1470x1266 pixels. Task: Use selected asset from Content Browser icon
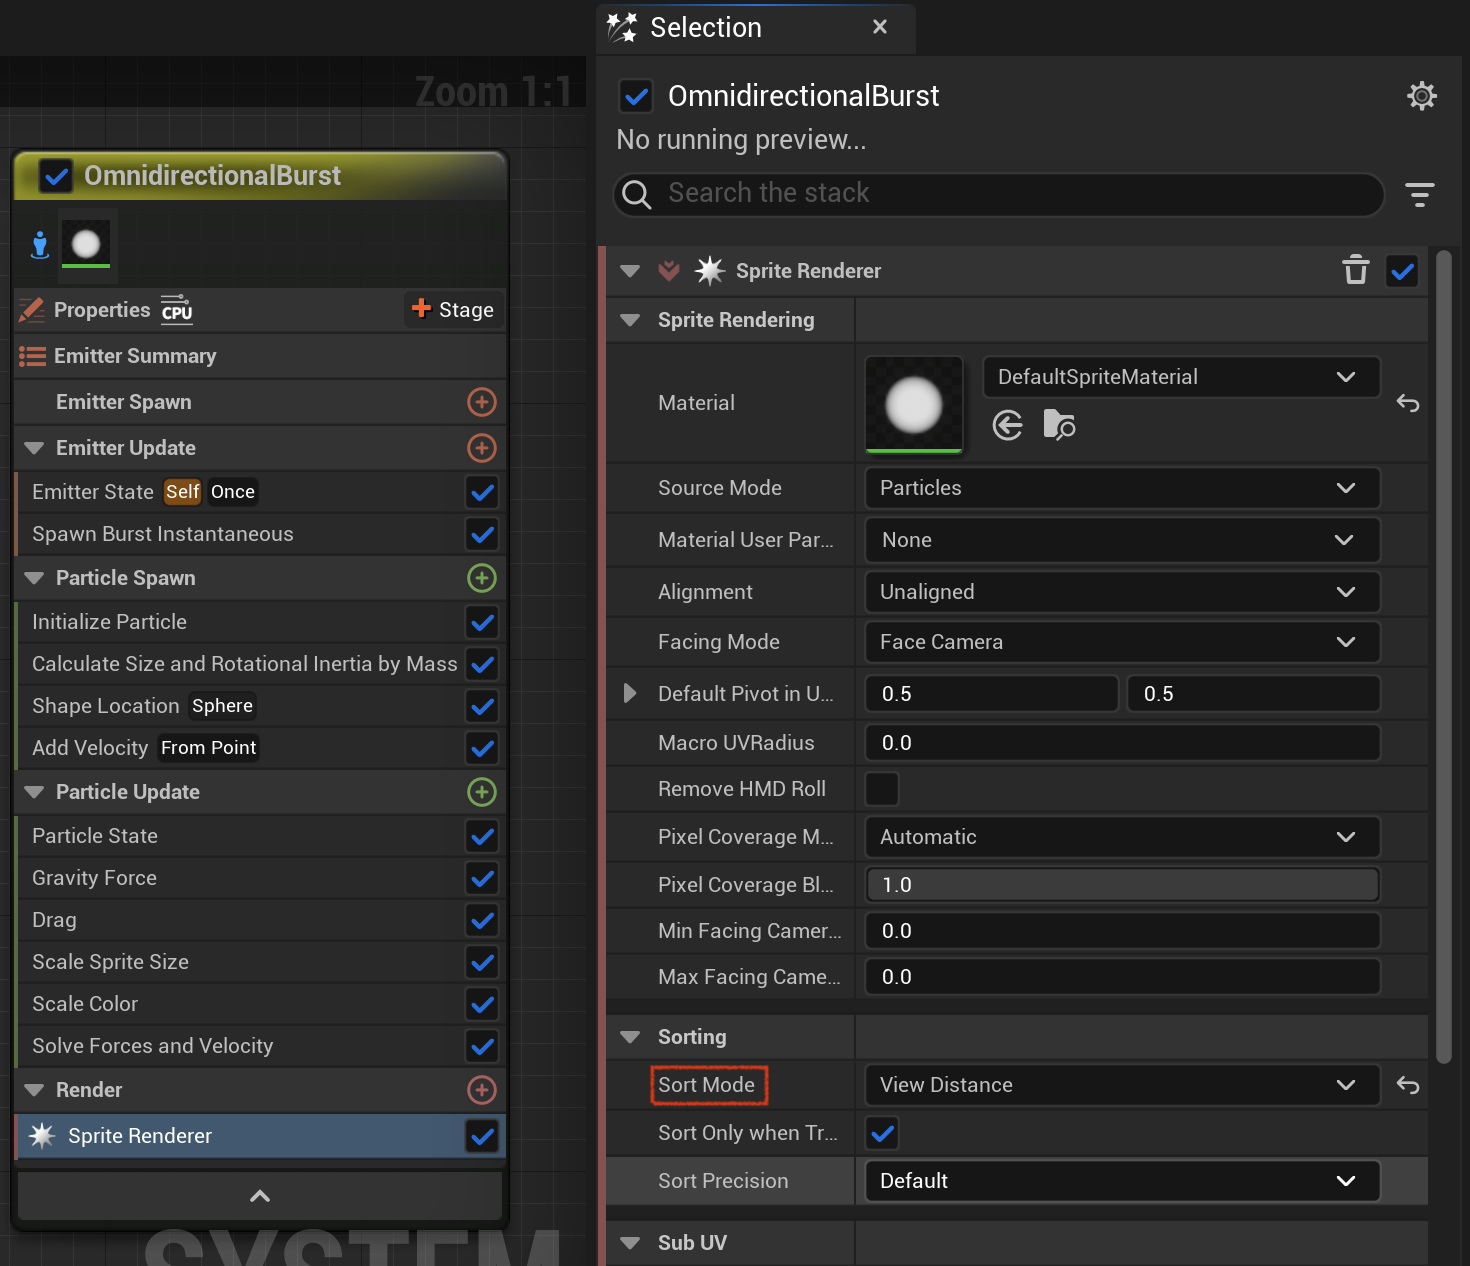click(x=1007, y=425)
